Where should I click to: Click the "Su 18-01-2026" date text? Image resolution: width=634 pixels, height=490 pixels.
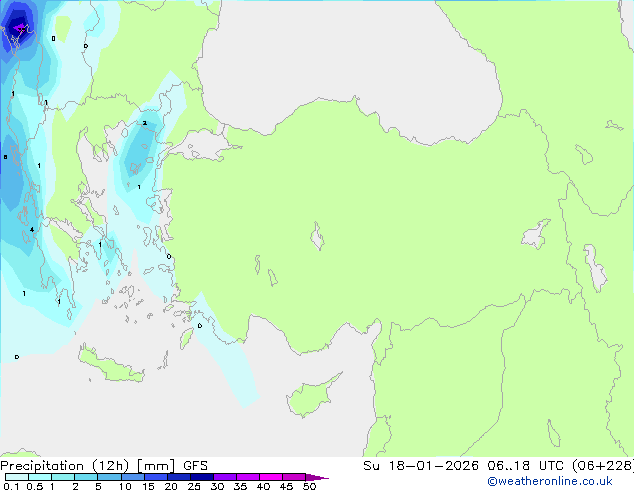pyautogui.click(x=421, y=466)
